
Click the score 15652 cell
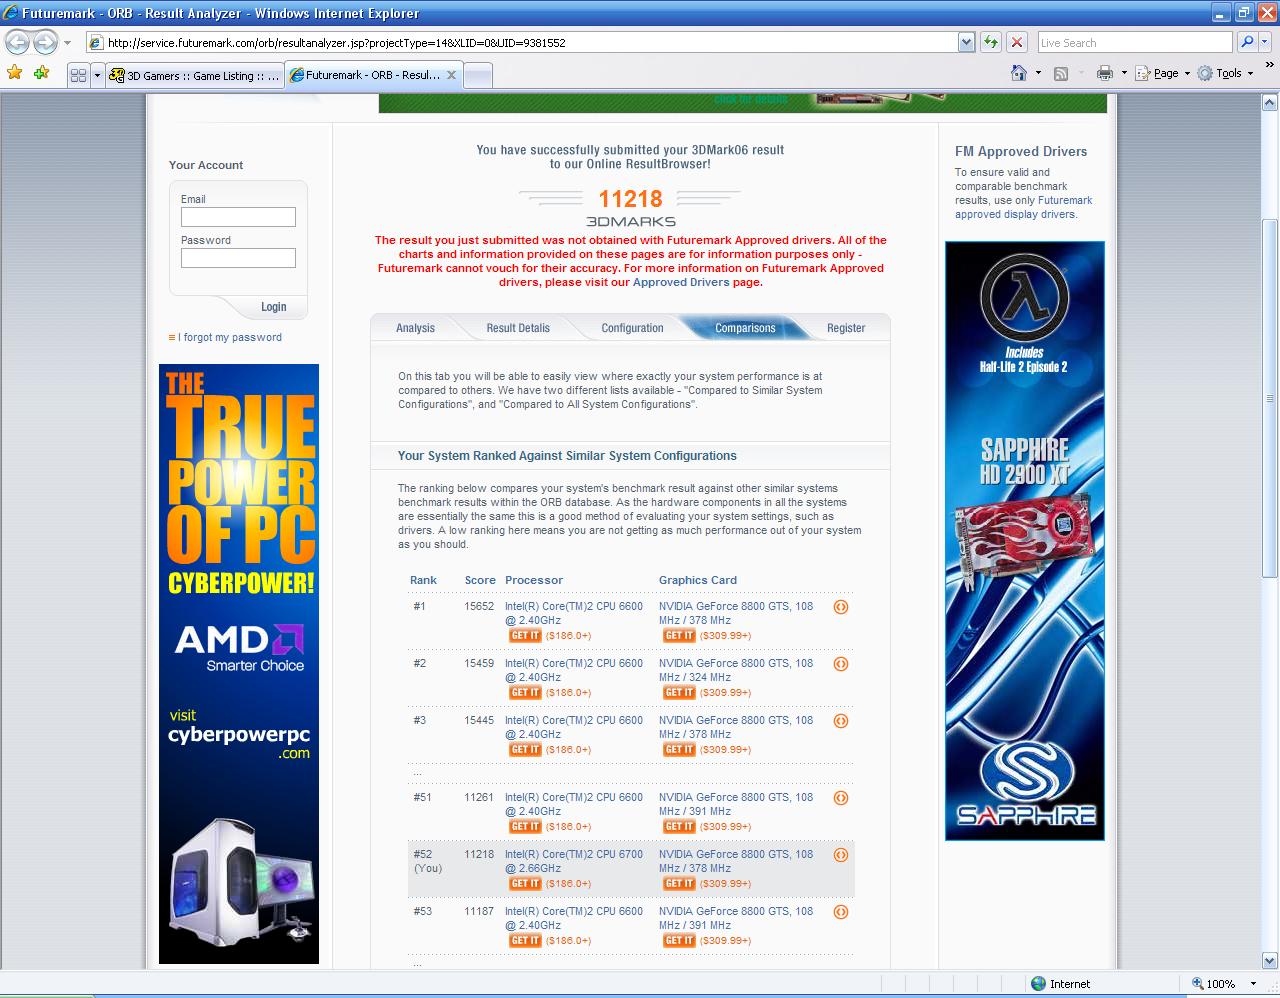coord(479,606)
